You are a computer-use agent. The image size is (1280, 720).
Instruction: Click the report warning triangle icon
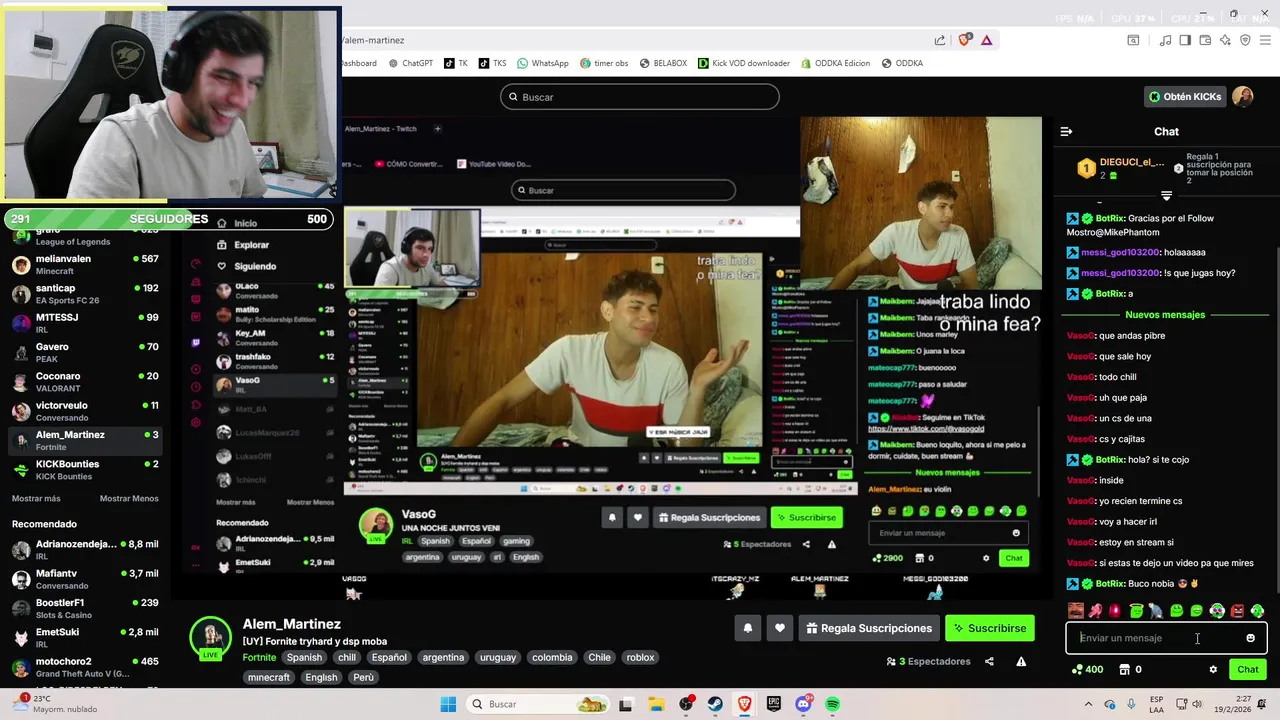[1021, 661]
